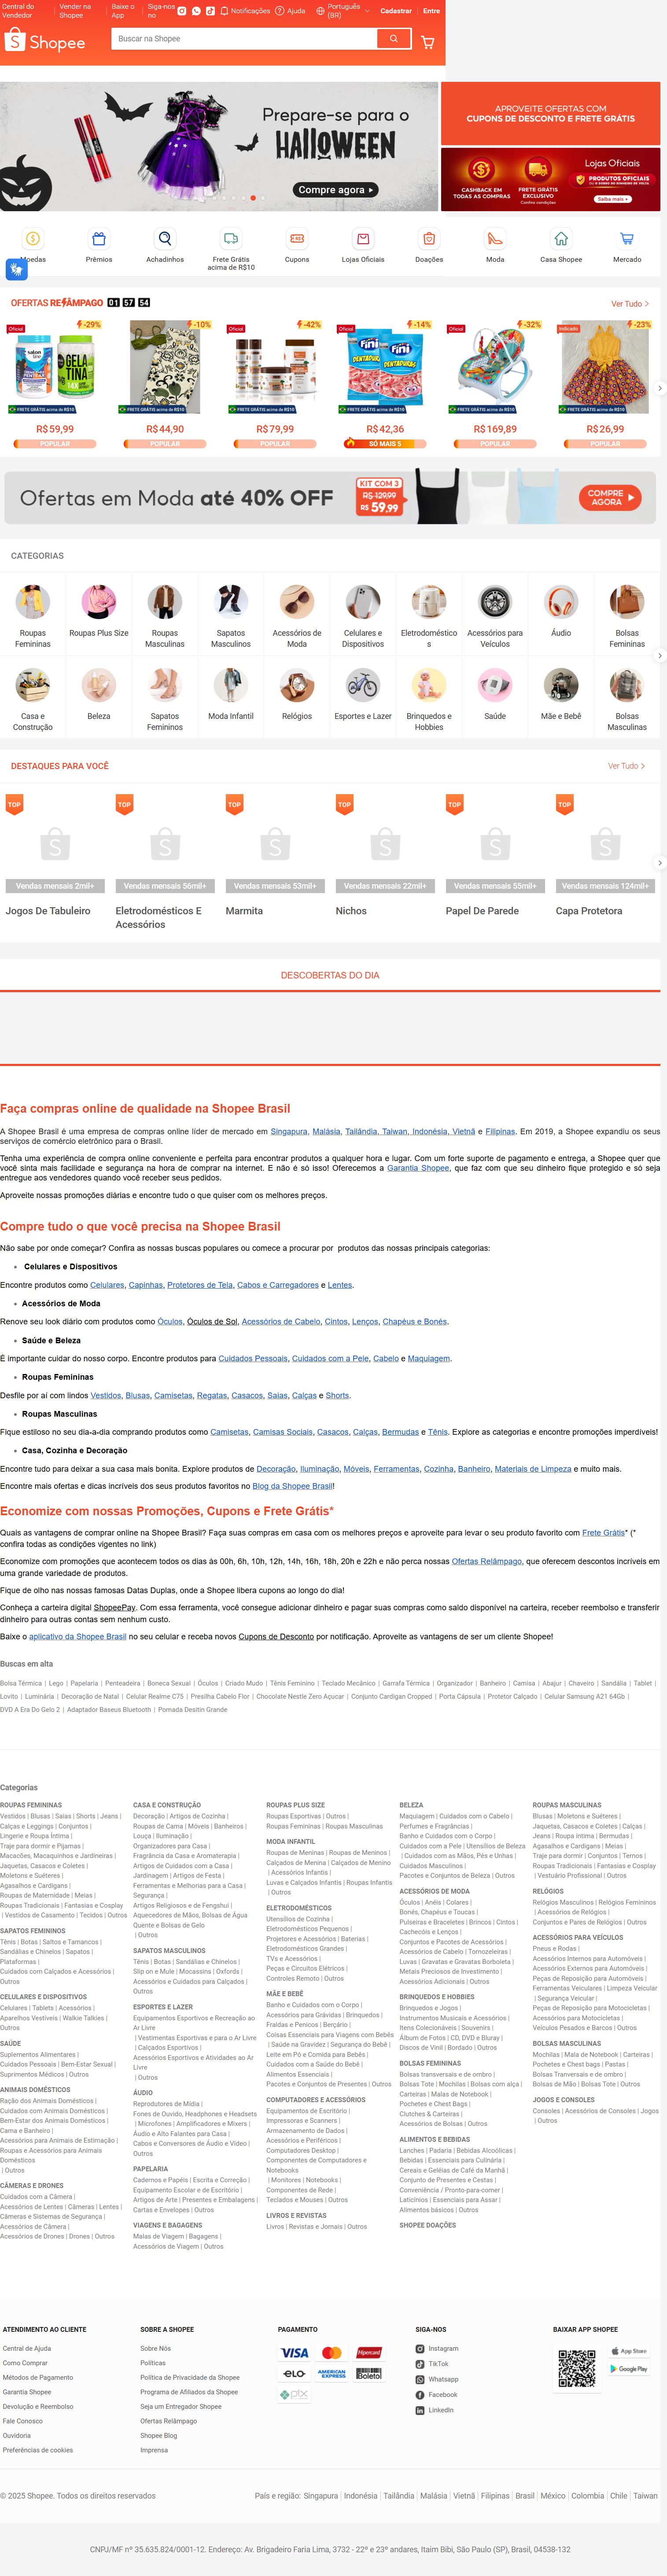Open the Moedas coin shortcut
Image resolution: width=667 pixels, height=2576 pixels.
pos(33,246)
